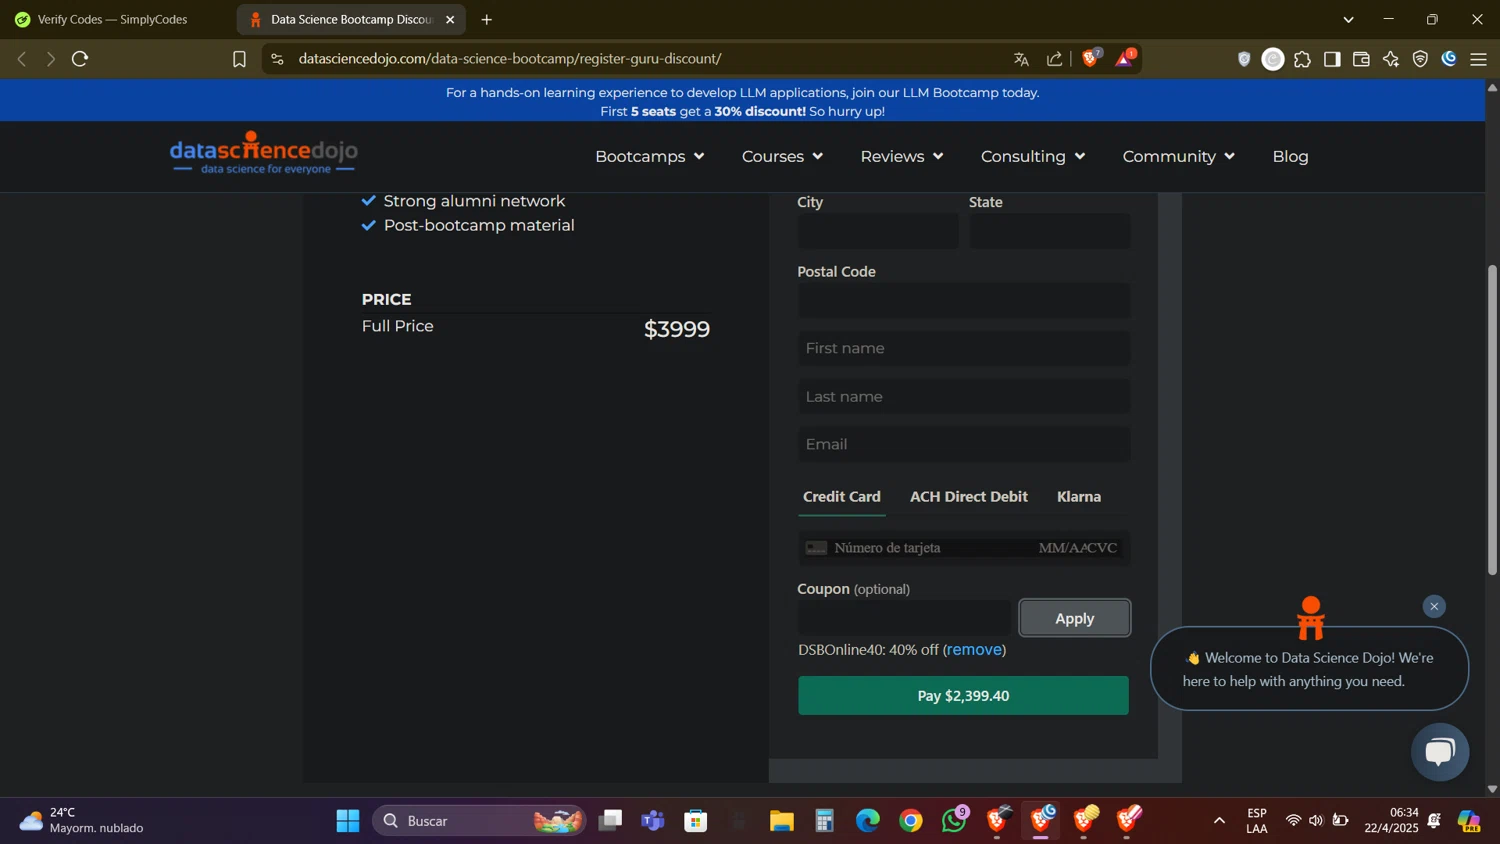
Task: Expand the Reviews menu
Action: pyautogui.click(x=901, y=156)
